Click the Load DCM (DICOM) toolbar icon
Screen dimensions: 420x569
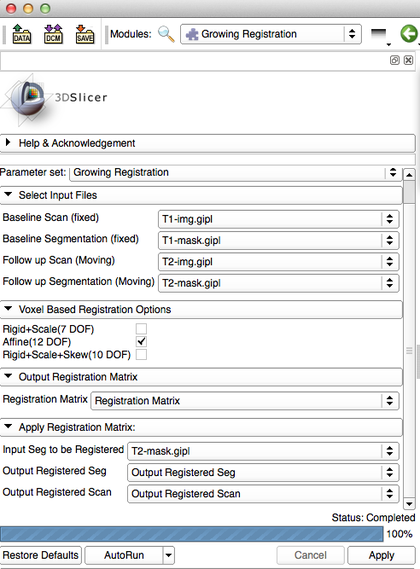(53, 34)
